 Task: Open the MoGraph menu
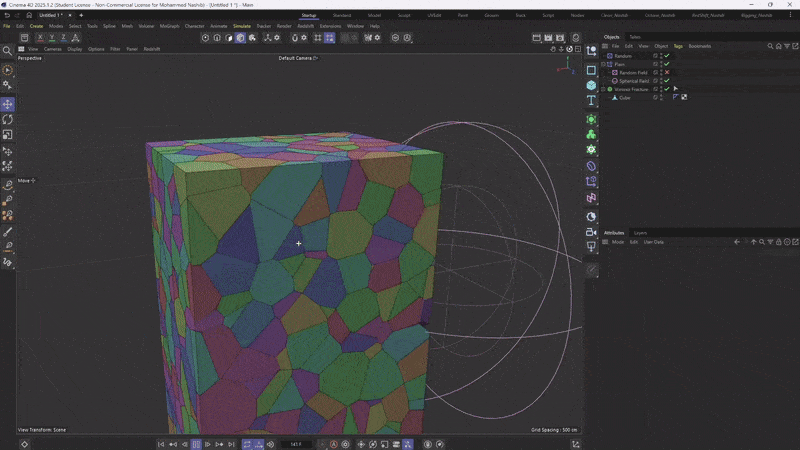[169, 26]
